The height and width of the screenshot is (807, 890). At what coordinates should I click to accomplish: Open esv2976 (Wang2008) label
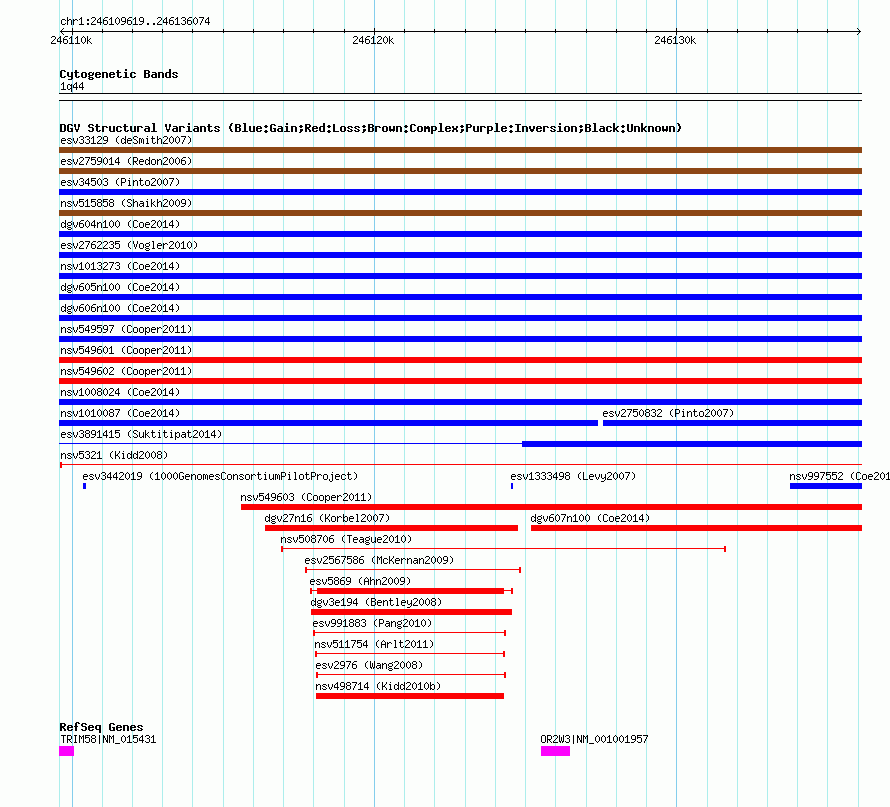[x=369, y=665]
